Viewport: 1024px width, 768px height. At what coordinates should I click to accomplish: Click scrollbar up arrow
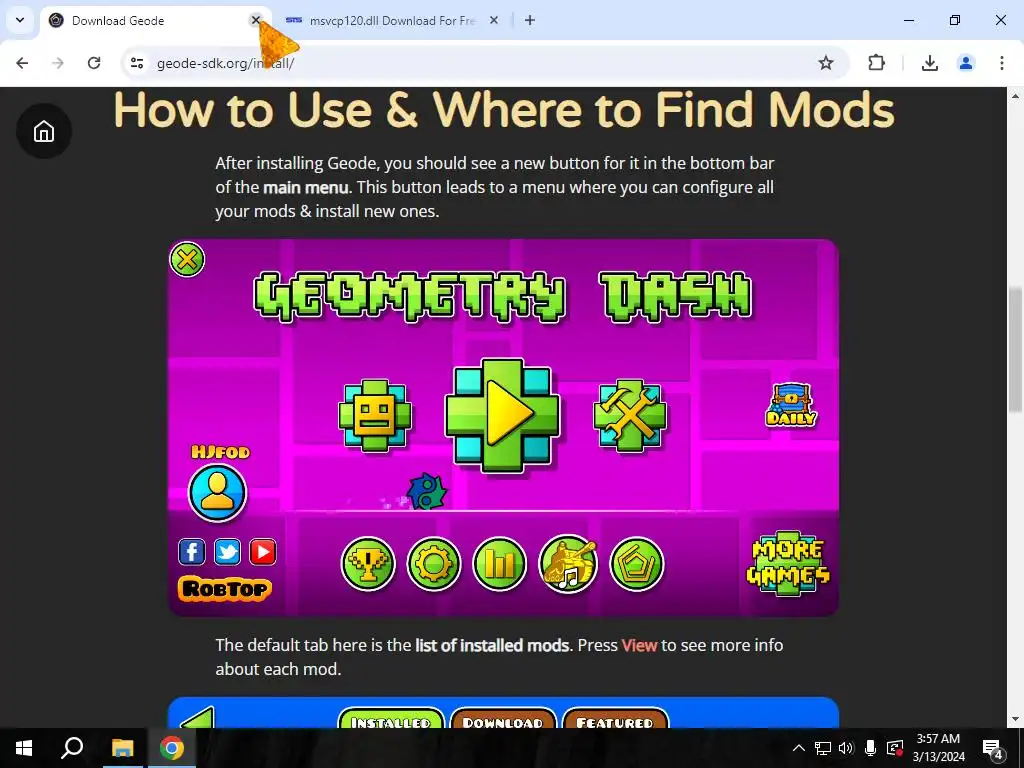tap(1015, 96)
